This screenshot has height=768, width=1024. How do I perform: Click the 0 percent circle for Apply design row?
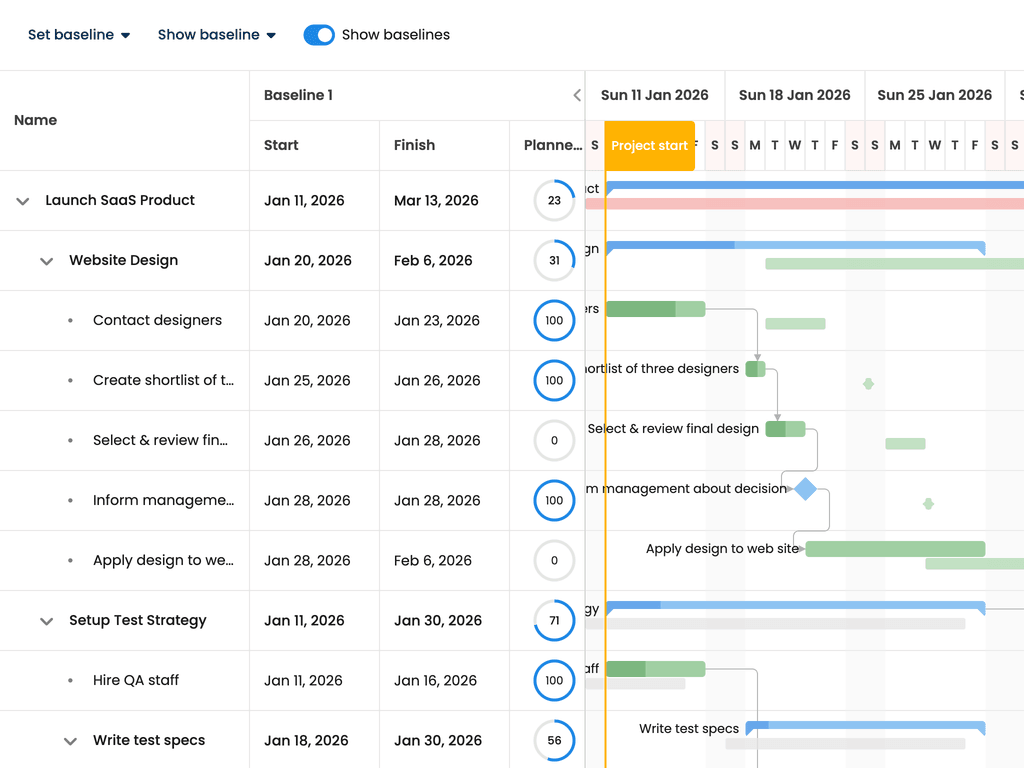554,560
